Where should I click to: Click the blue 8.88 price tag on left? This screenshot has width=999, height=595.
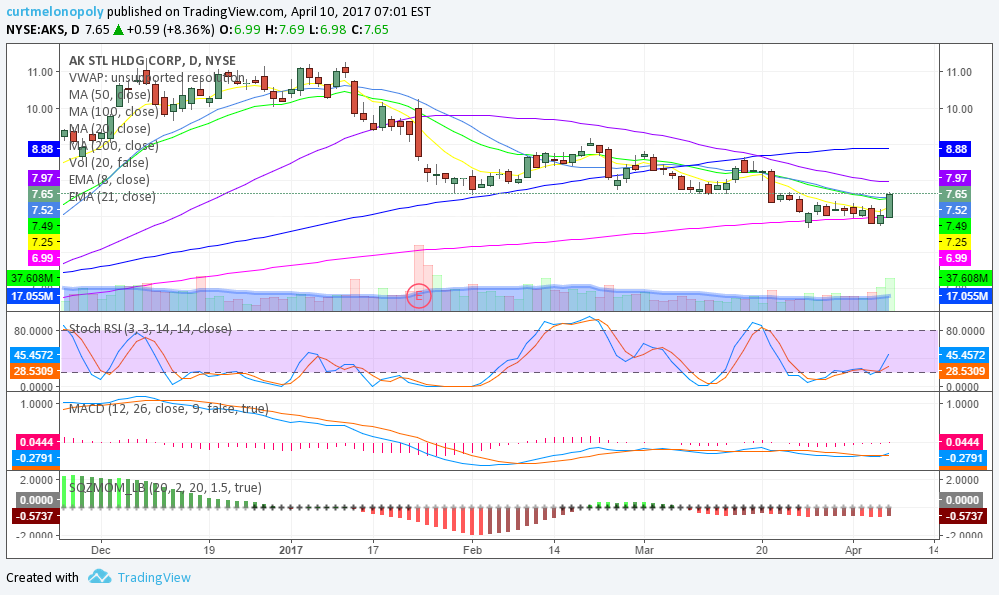click(x=43, y=149)
